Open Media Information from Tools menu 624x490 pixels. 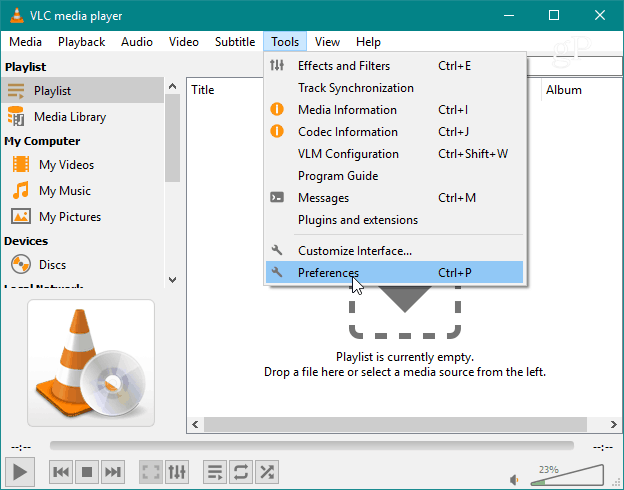(x=394, y=109)
